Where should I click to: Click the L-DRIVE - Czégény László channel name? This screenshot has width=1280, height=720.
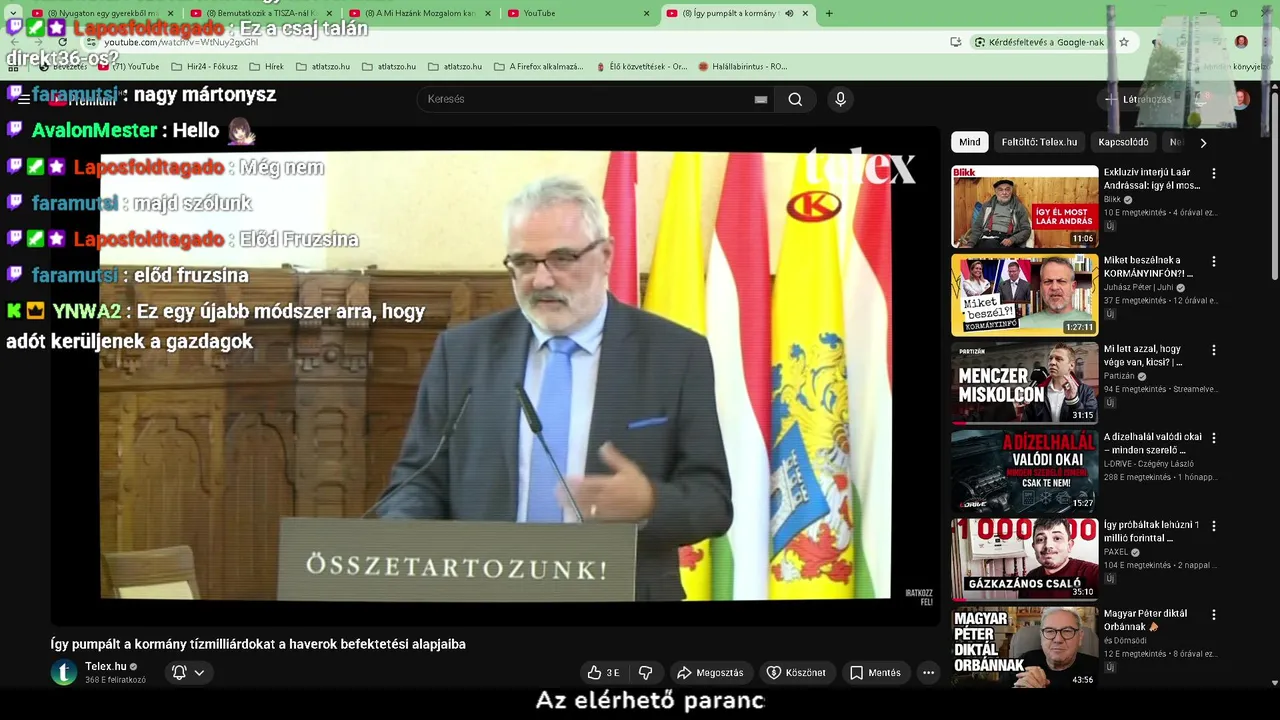pyautogui.click(x=1149, y=464)
